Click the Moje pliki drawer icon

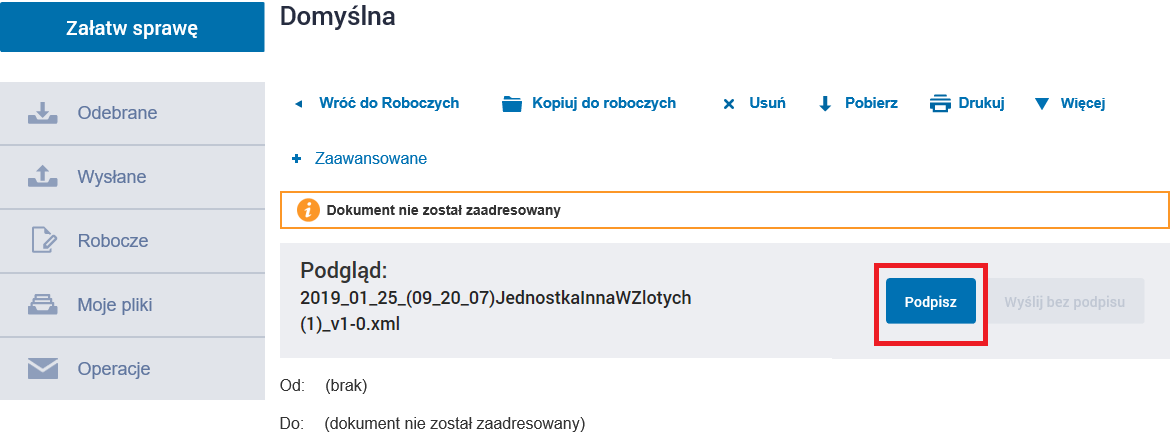(x=42, y=305)
